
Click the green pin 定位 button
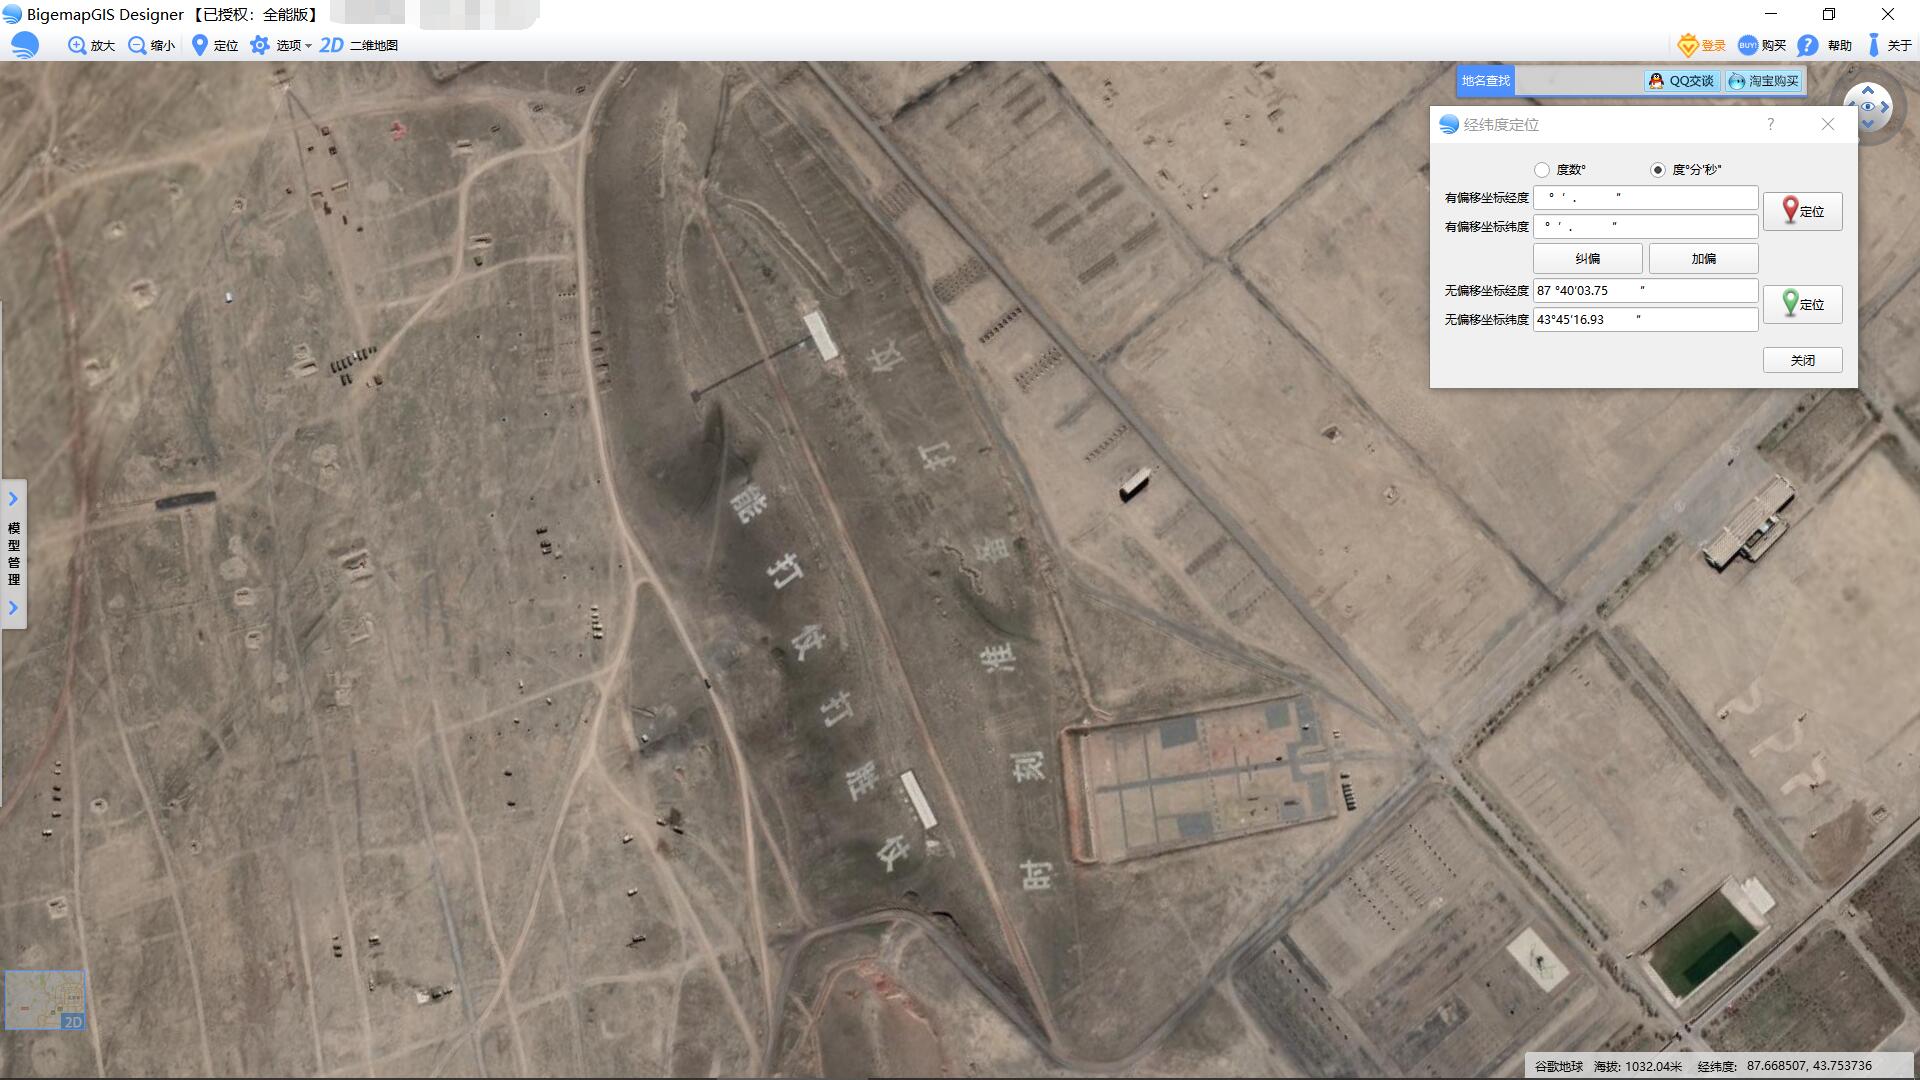[1802, 304]
